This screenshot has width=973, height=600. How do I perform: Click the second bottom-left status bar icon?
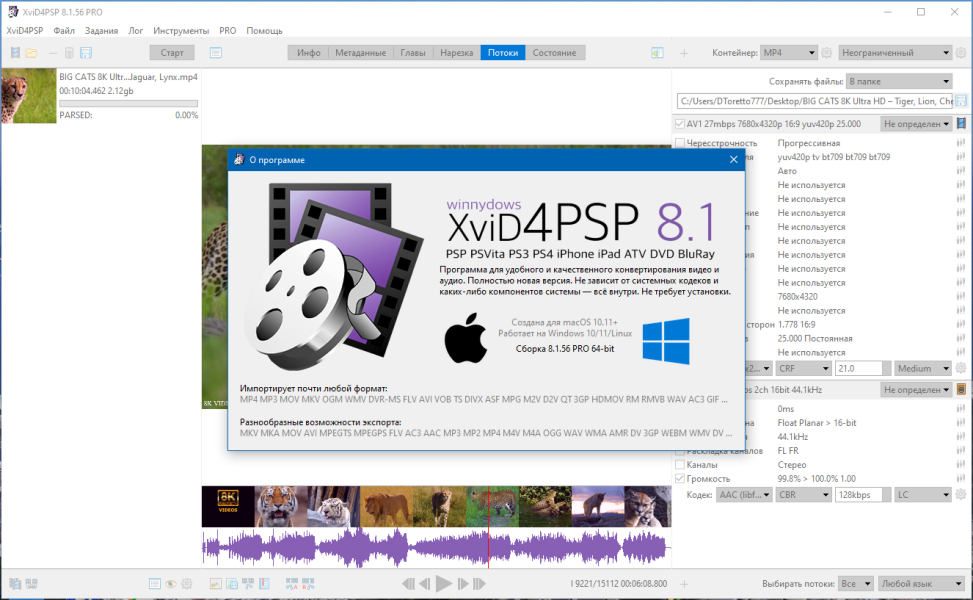point(32,583)
